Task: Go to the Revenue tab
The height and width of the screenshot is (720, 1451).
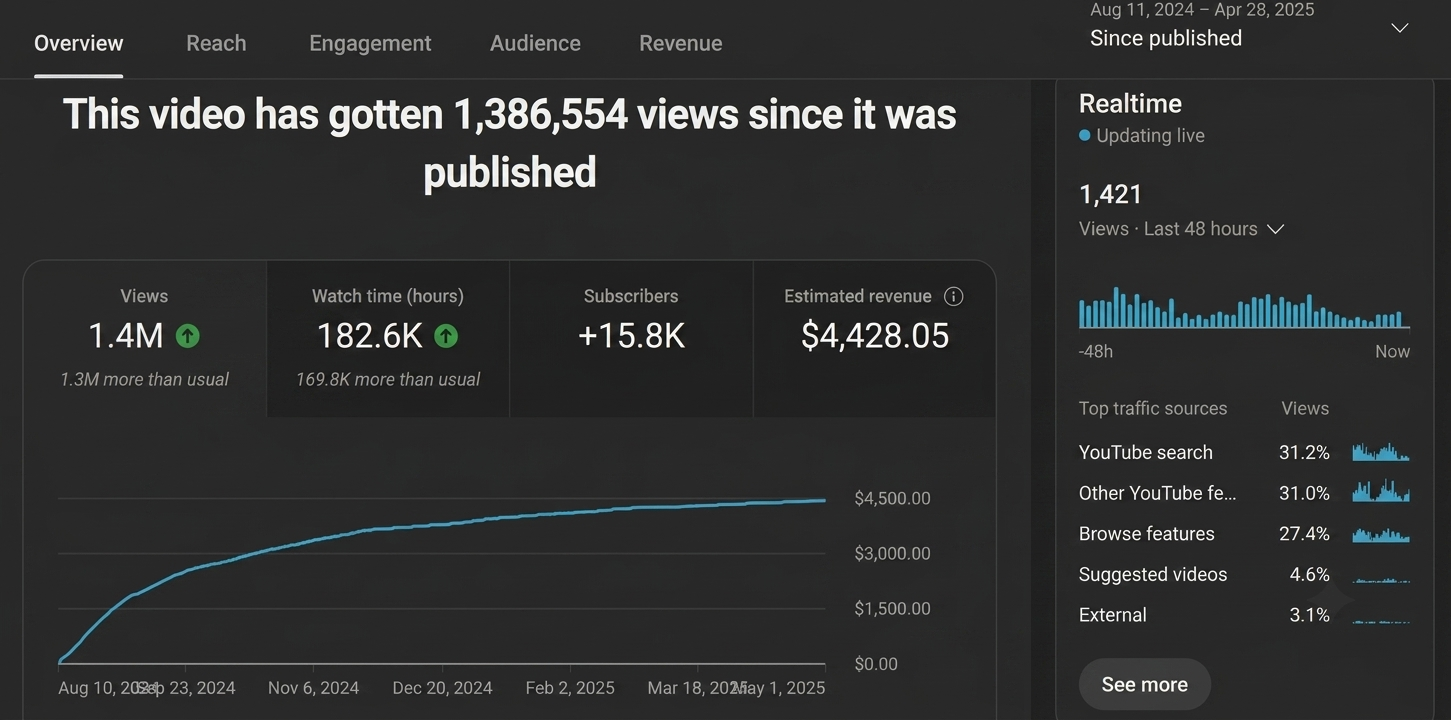Action: [680, 43]
